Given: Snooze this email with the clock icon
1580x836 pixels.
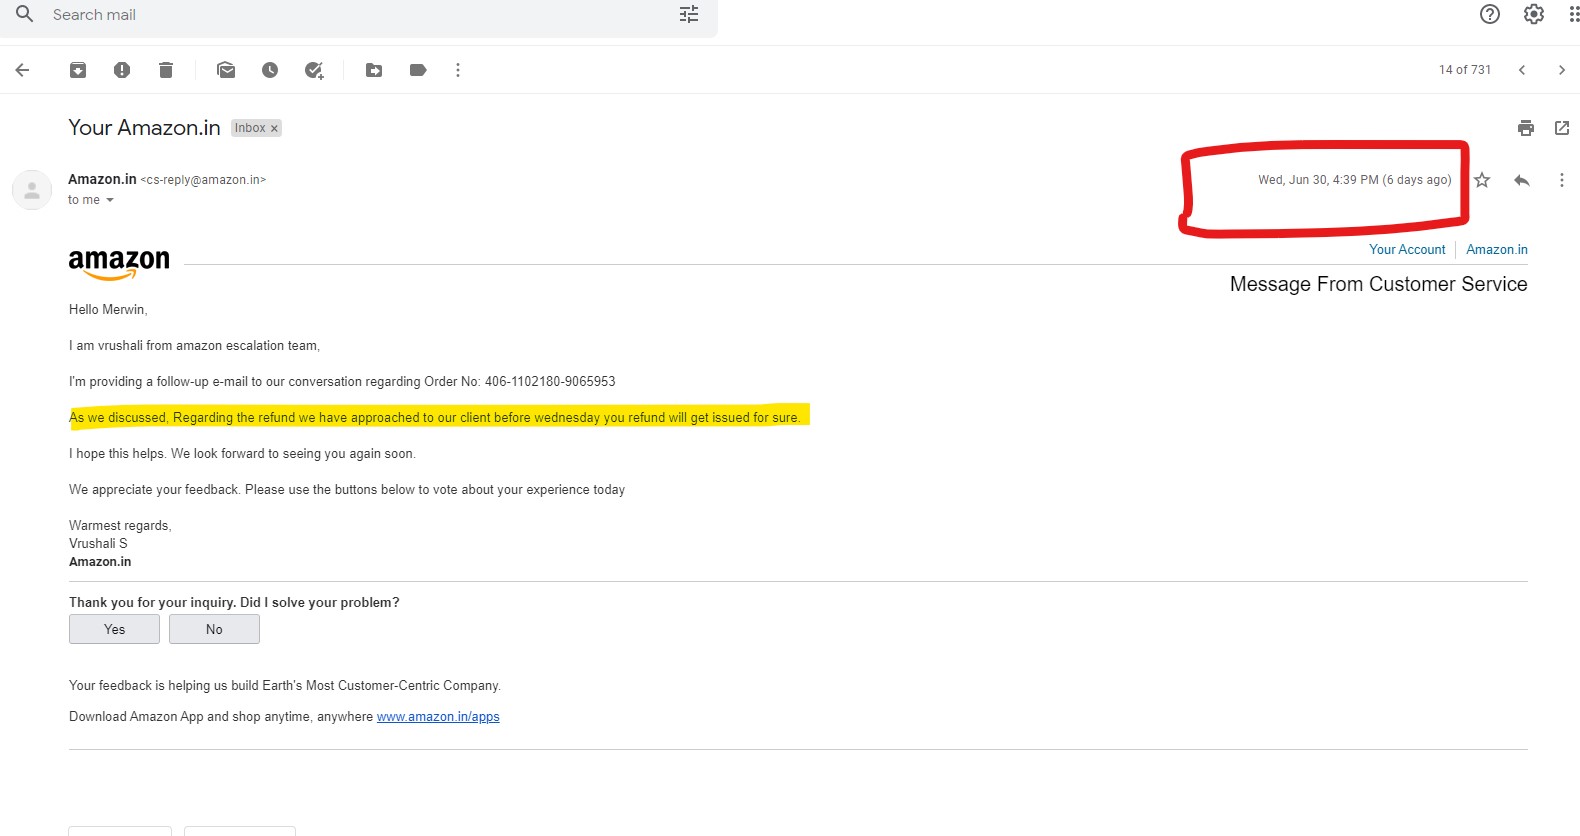Looking at the screenshot, I should pos(270,70).
